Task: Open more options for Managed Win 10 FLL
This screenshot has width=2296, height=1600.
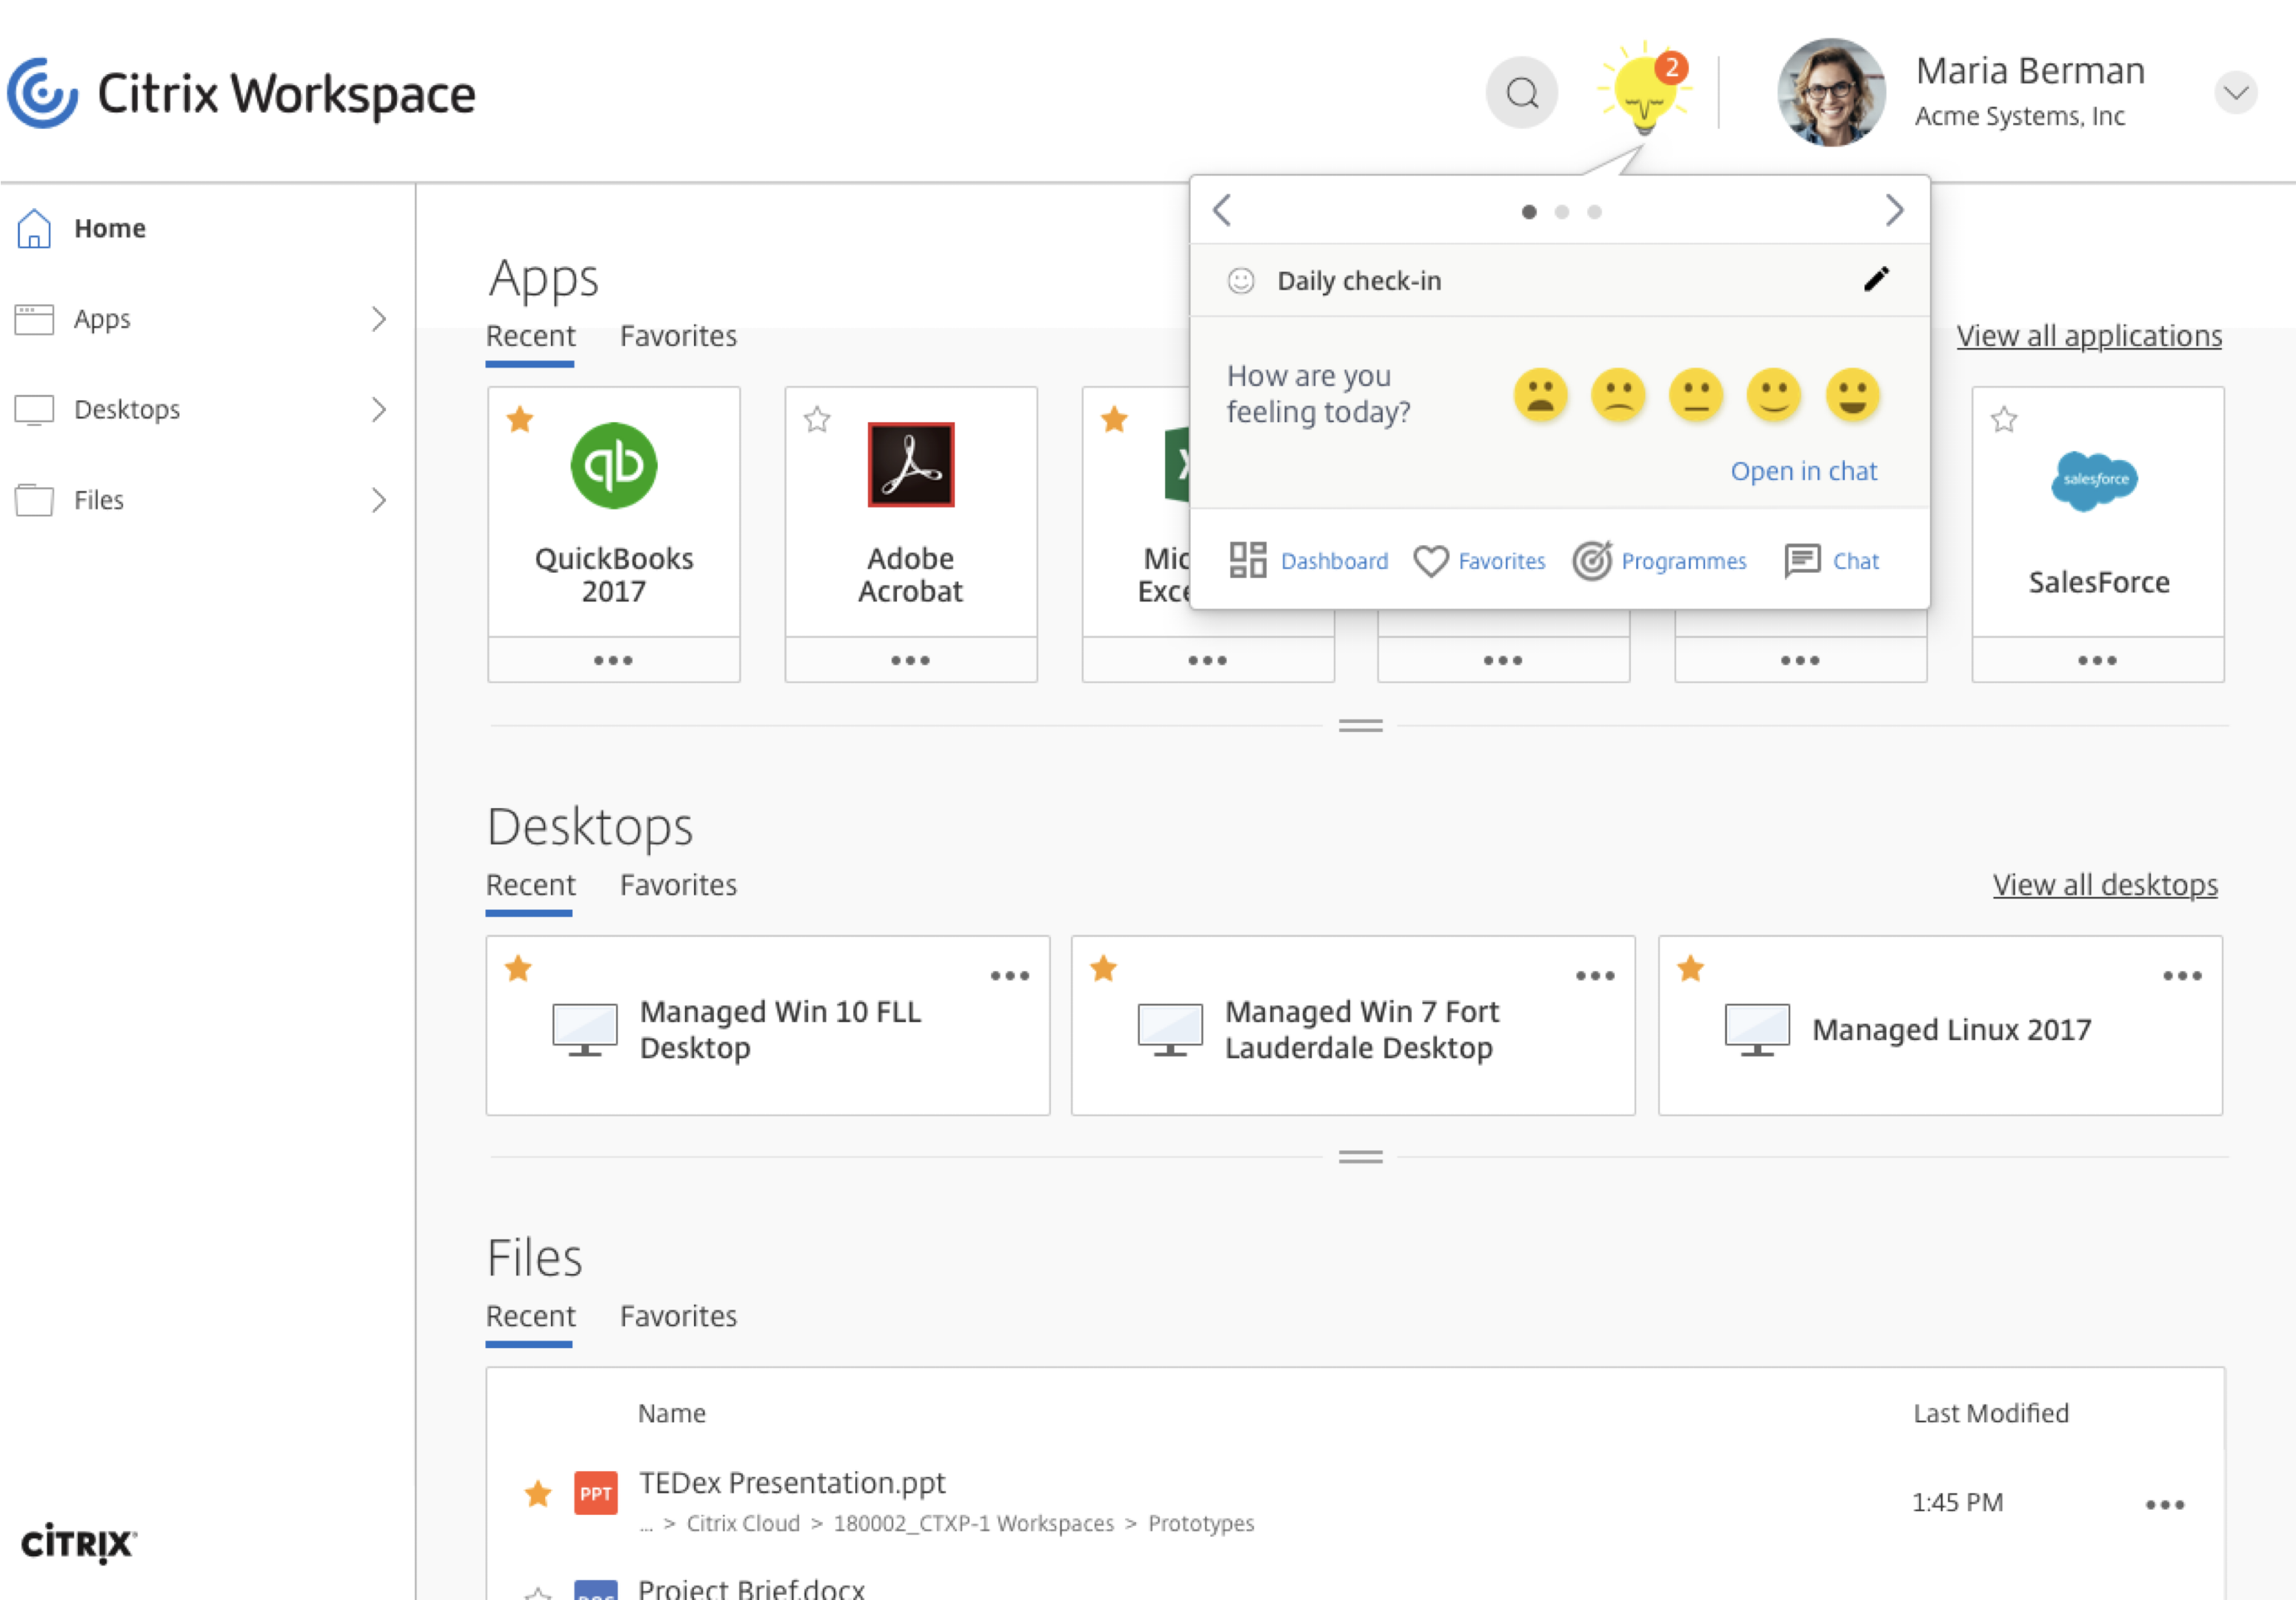Action: click(x=1009, y=976)
